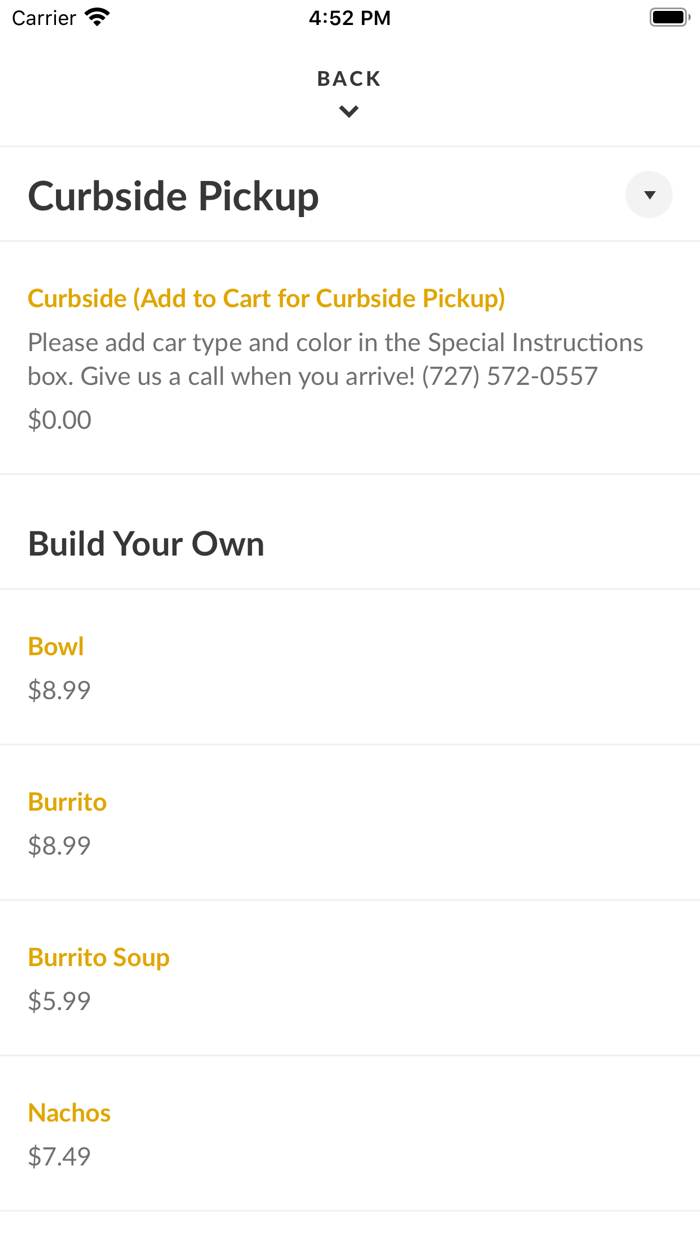Collapse the Curbside Pickup section via circle arrow
The width and height of the screenshot is (700, 1244).
tap(648, 195)
